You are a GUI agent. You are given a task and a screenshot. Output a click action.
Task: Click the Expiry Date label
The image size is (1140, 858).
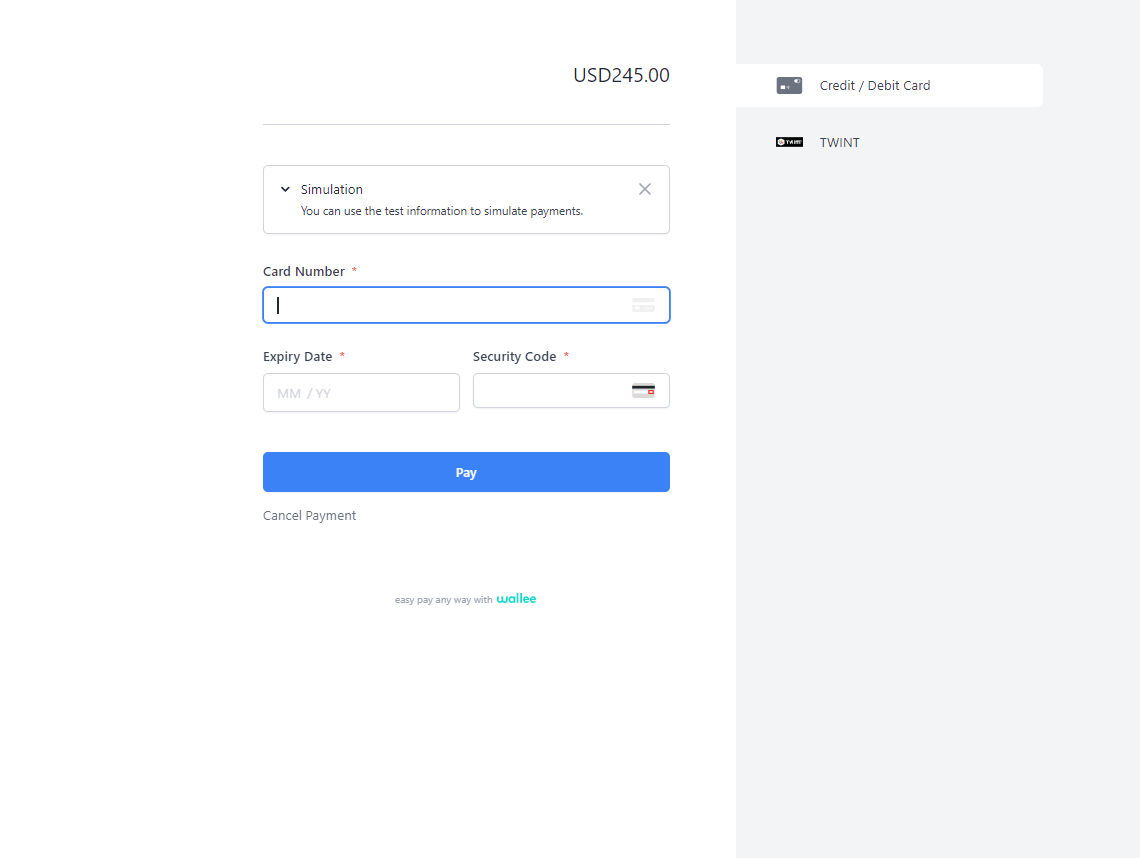pos(297,357)
